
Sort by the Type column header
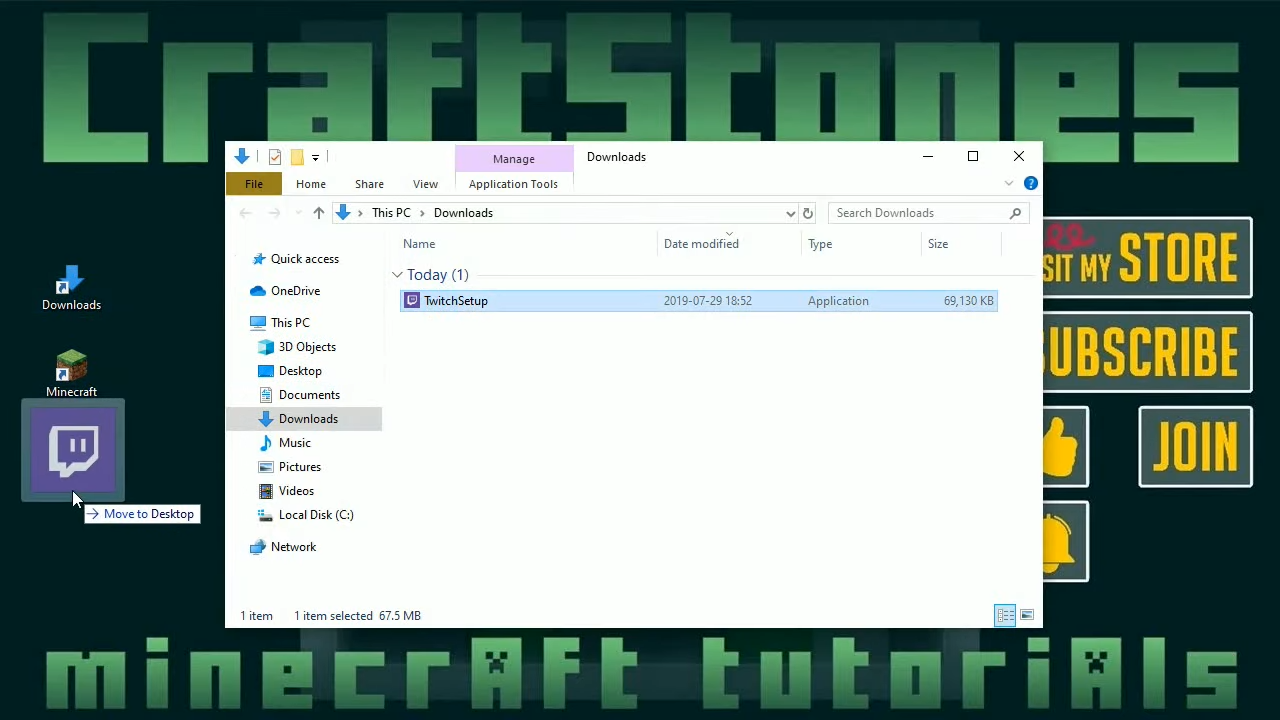pyautogui.click(x=861, y=244)
